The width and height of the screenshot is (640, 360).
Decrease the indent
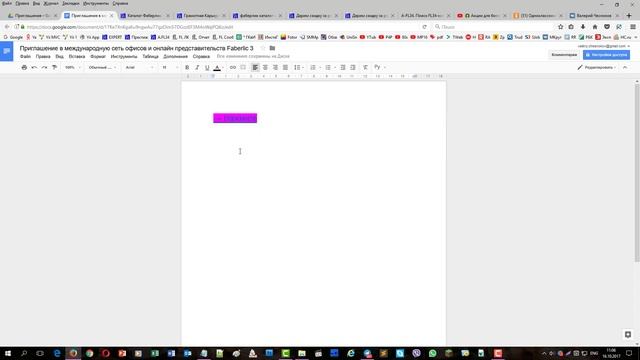(343, 67)
